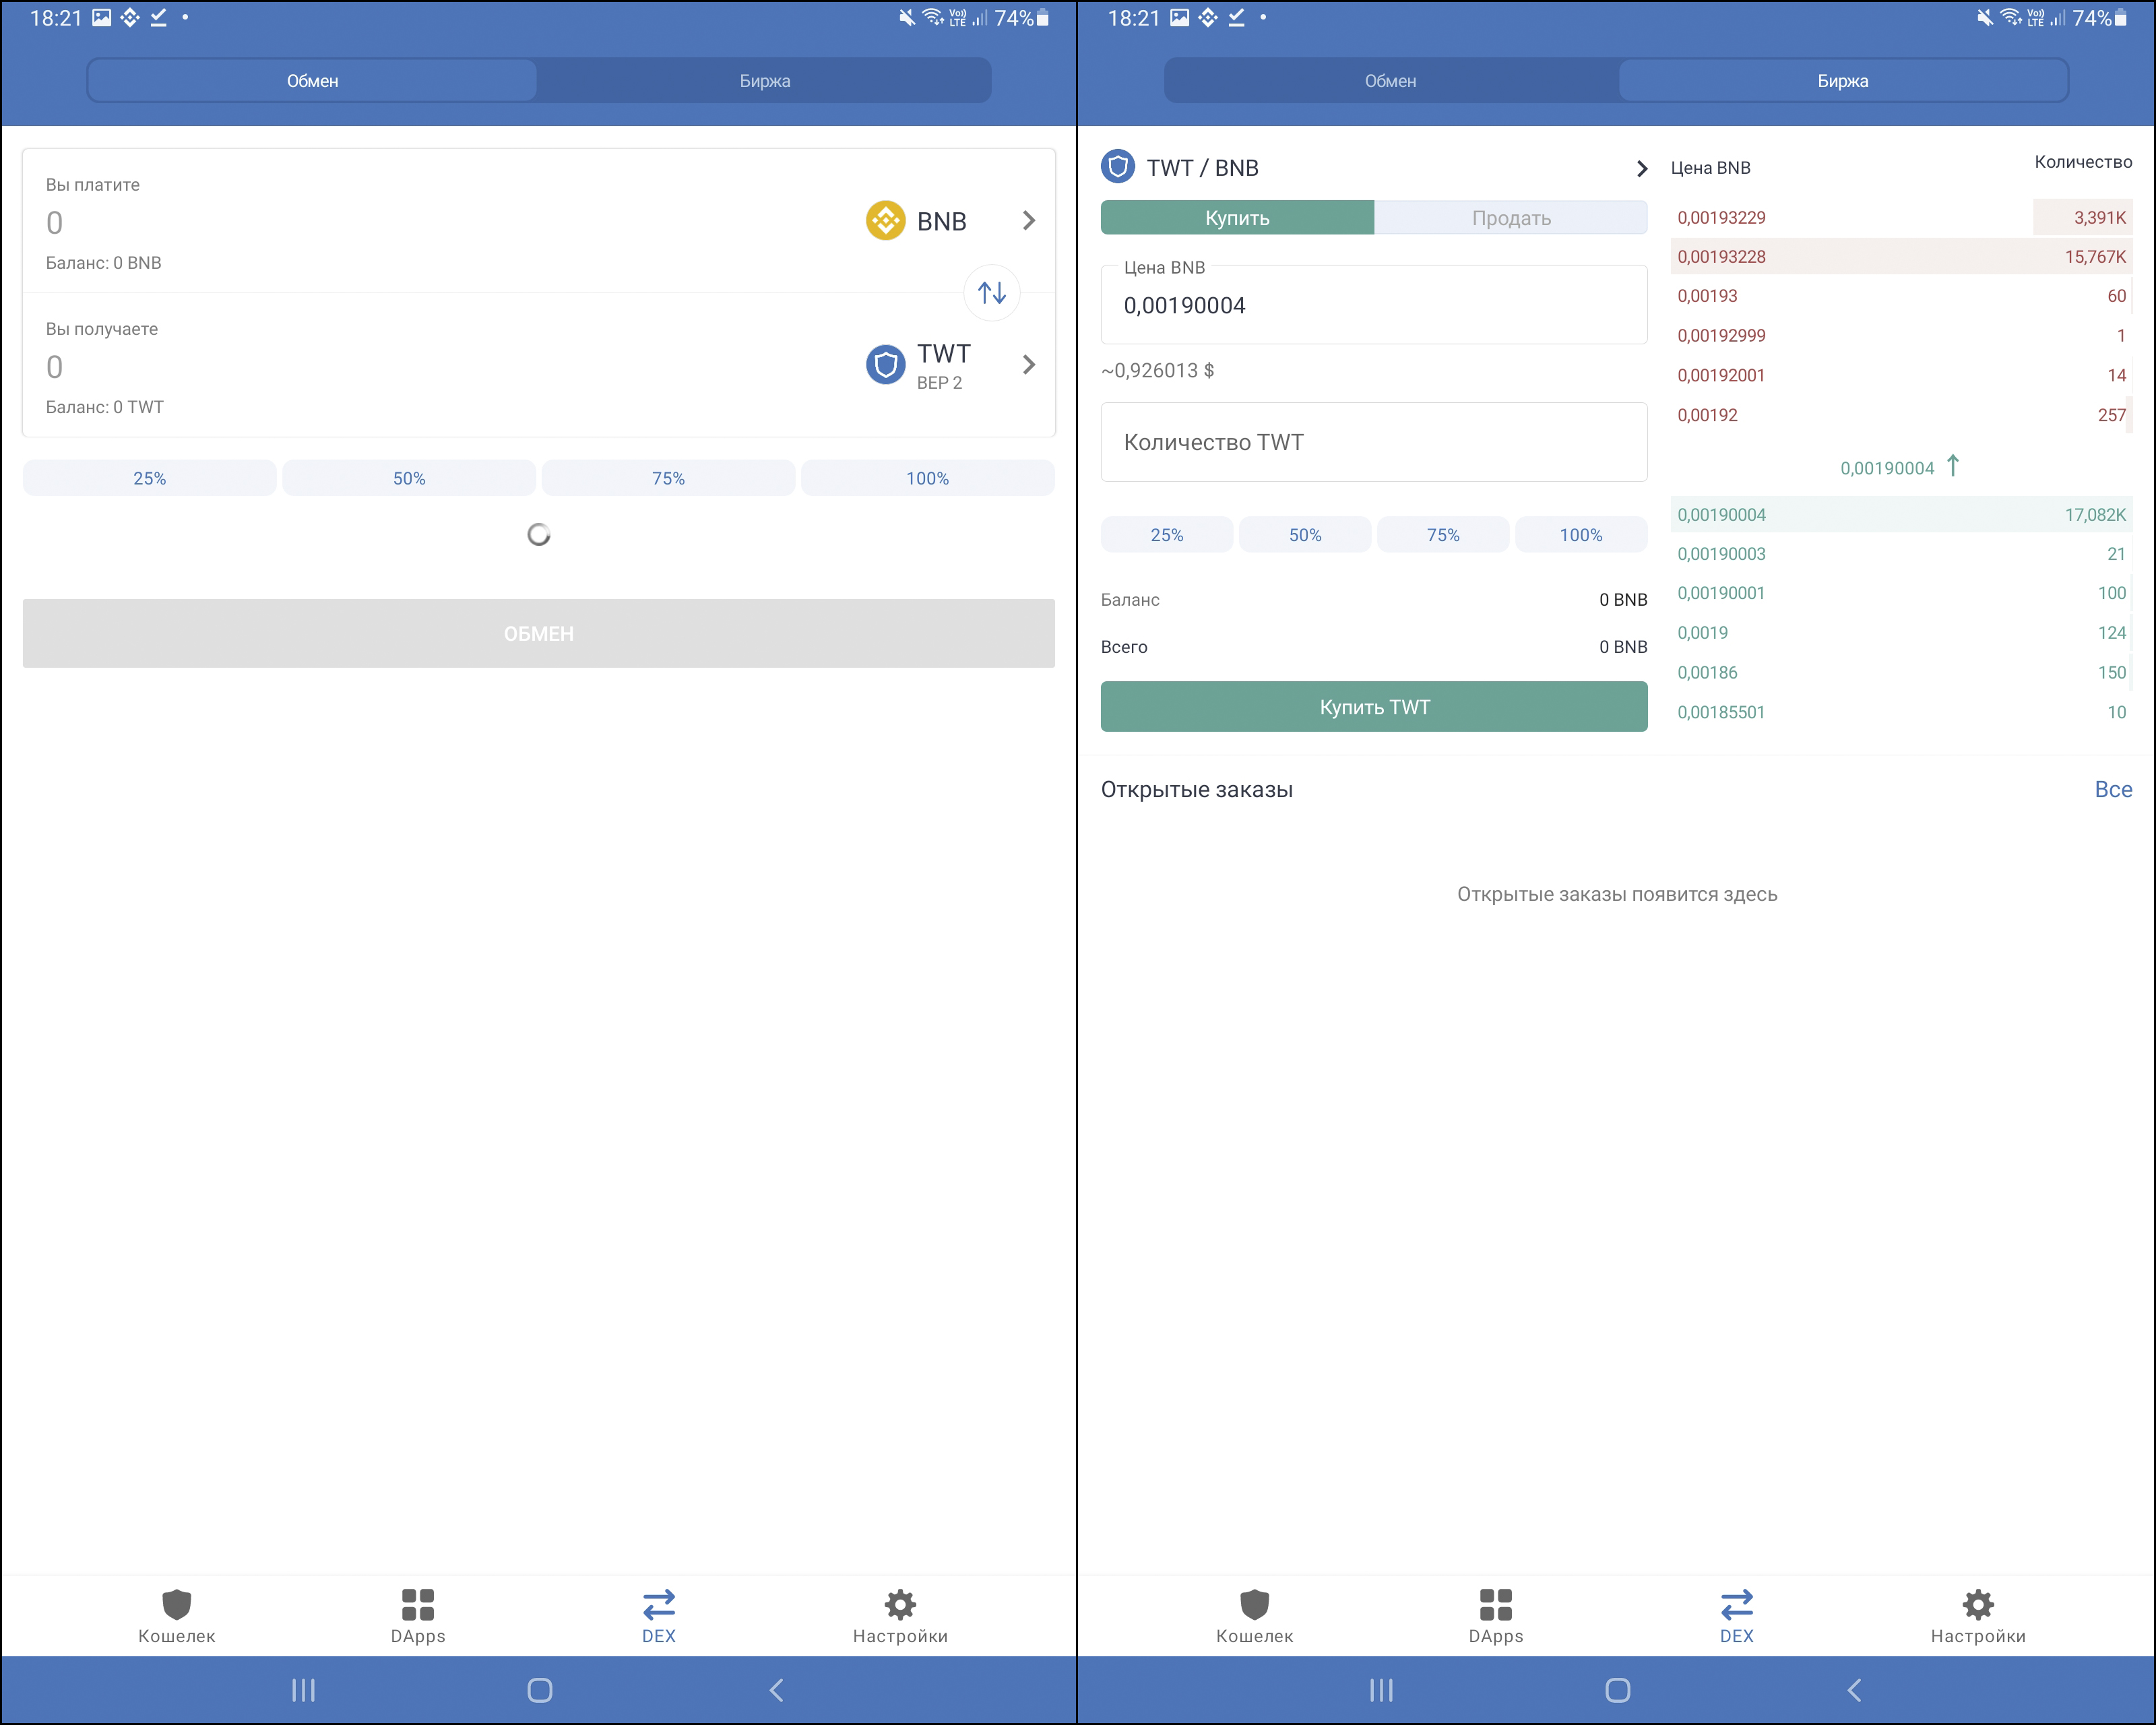Select buy order at price 0,00190003
Screen dimensions: 2156x1725
[x=1902, y=553]
